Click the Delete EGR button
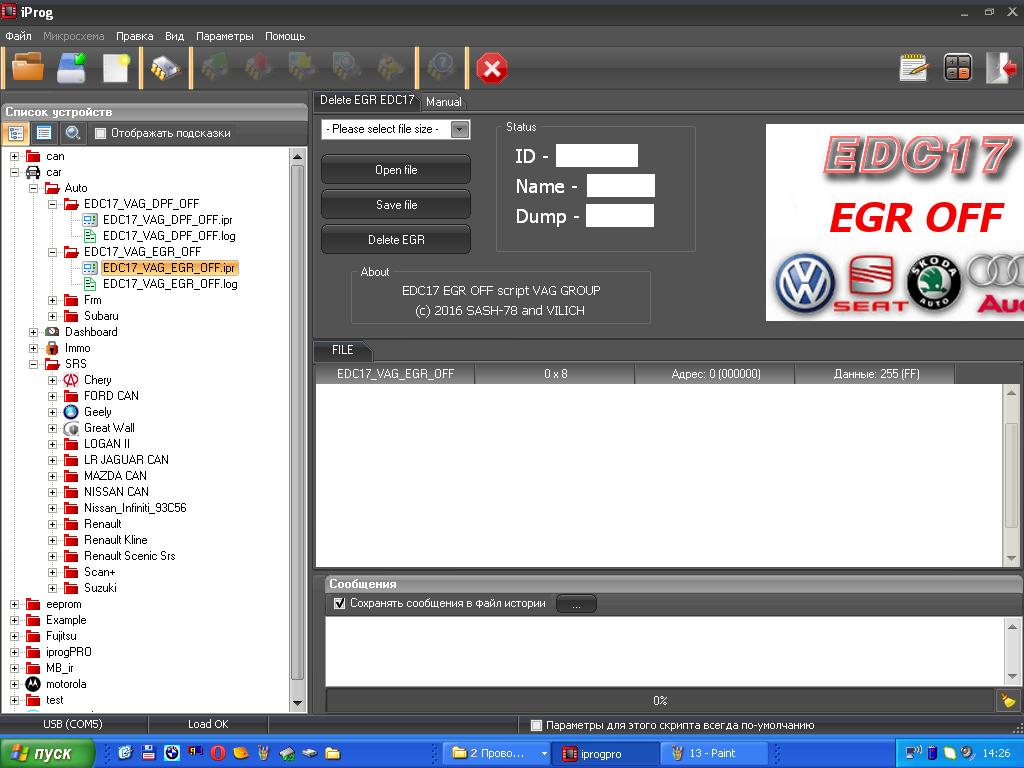 point(396,240)
